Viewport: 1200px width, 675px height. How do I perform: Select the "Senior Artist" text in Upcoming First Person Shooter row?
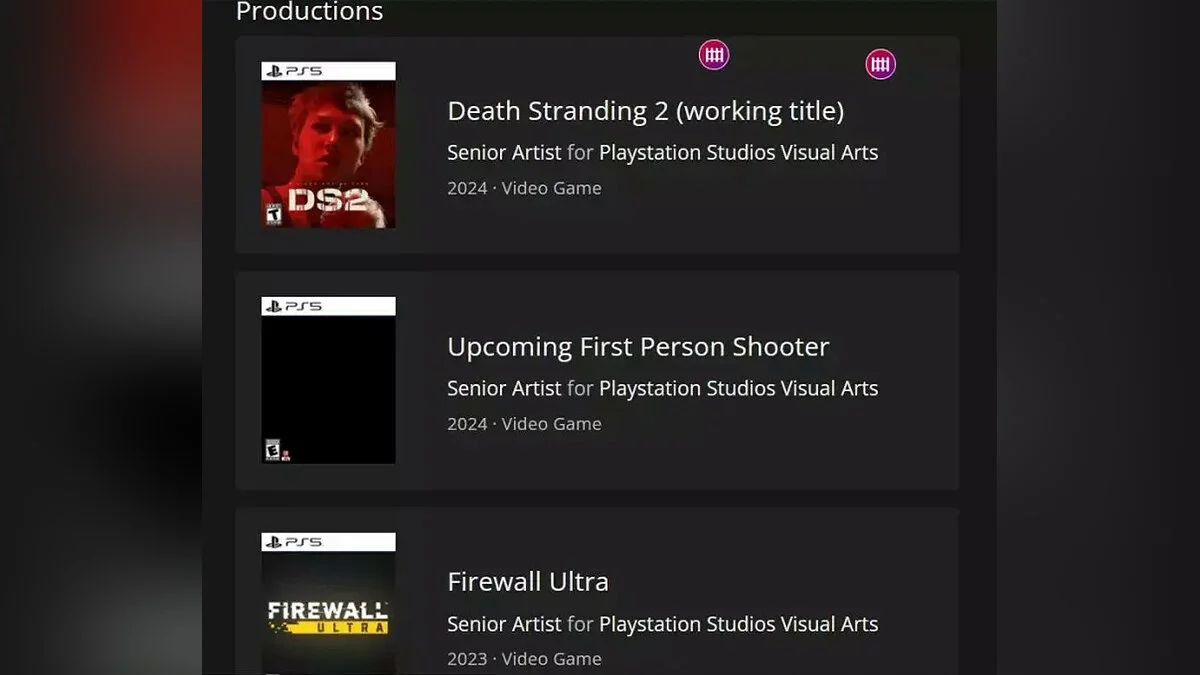(x=504, y=388)
